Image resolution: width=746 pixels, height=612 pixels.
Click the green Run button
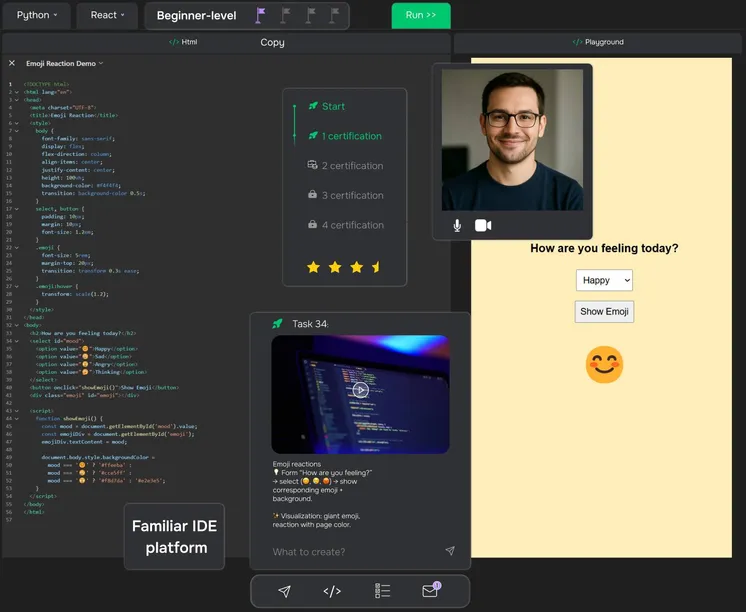(421, 15)
